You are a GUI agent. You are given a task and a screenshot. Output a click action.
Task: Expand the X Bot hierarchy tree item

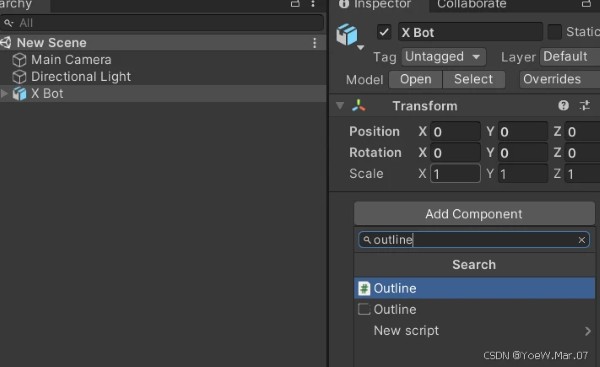pyautogui.click(x=5, y=93)
